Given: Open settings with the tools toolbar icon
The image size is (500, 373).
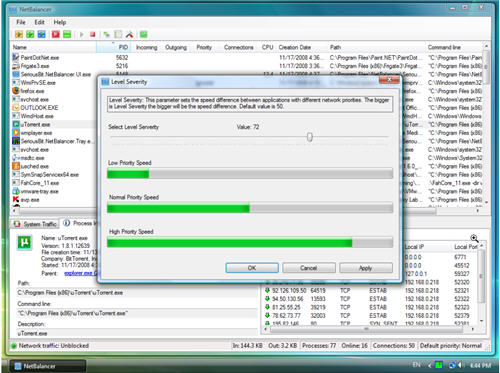Looking at the screenshot, I should [x=129, y=34].
